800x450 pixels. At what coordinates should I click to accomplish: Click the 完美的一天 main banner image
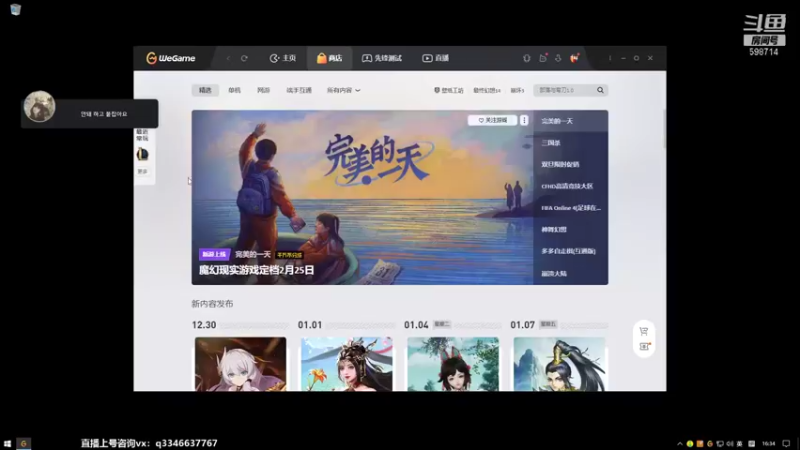tap(362, 197)
